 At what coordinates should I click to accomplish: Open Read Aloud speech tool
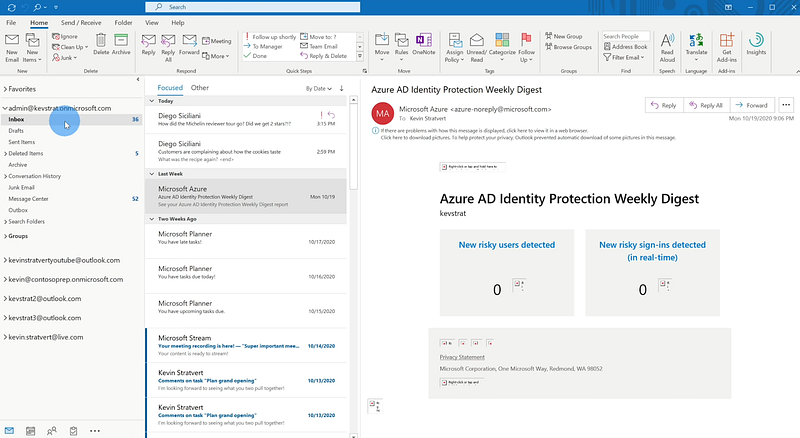[667, 44]
